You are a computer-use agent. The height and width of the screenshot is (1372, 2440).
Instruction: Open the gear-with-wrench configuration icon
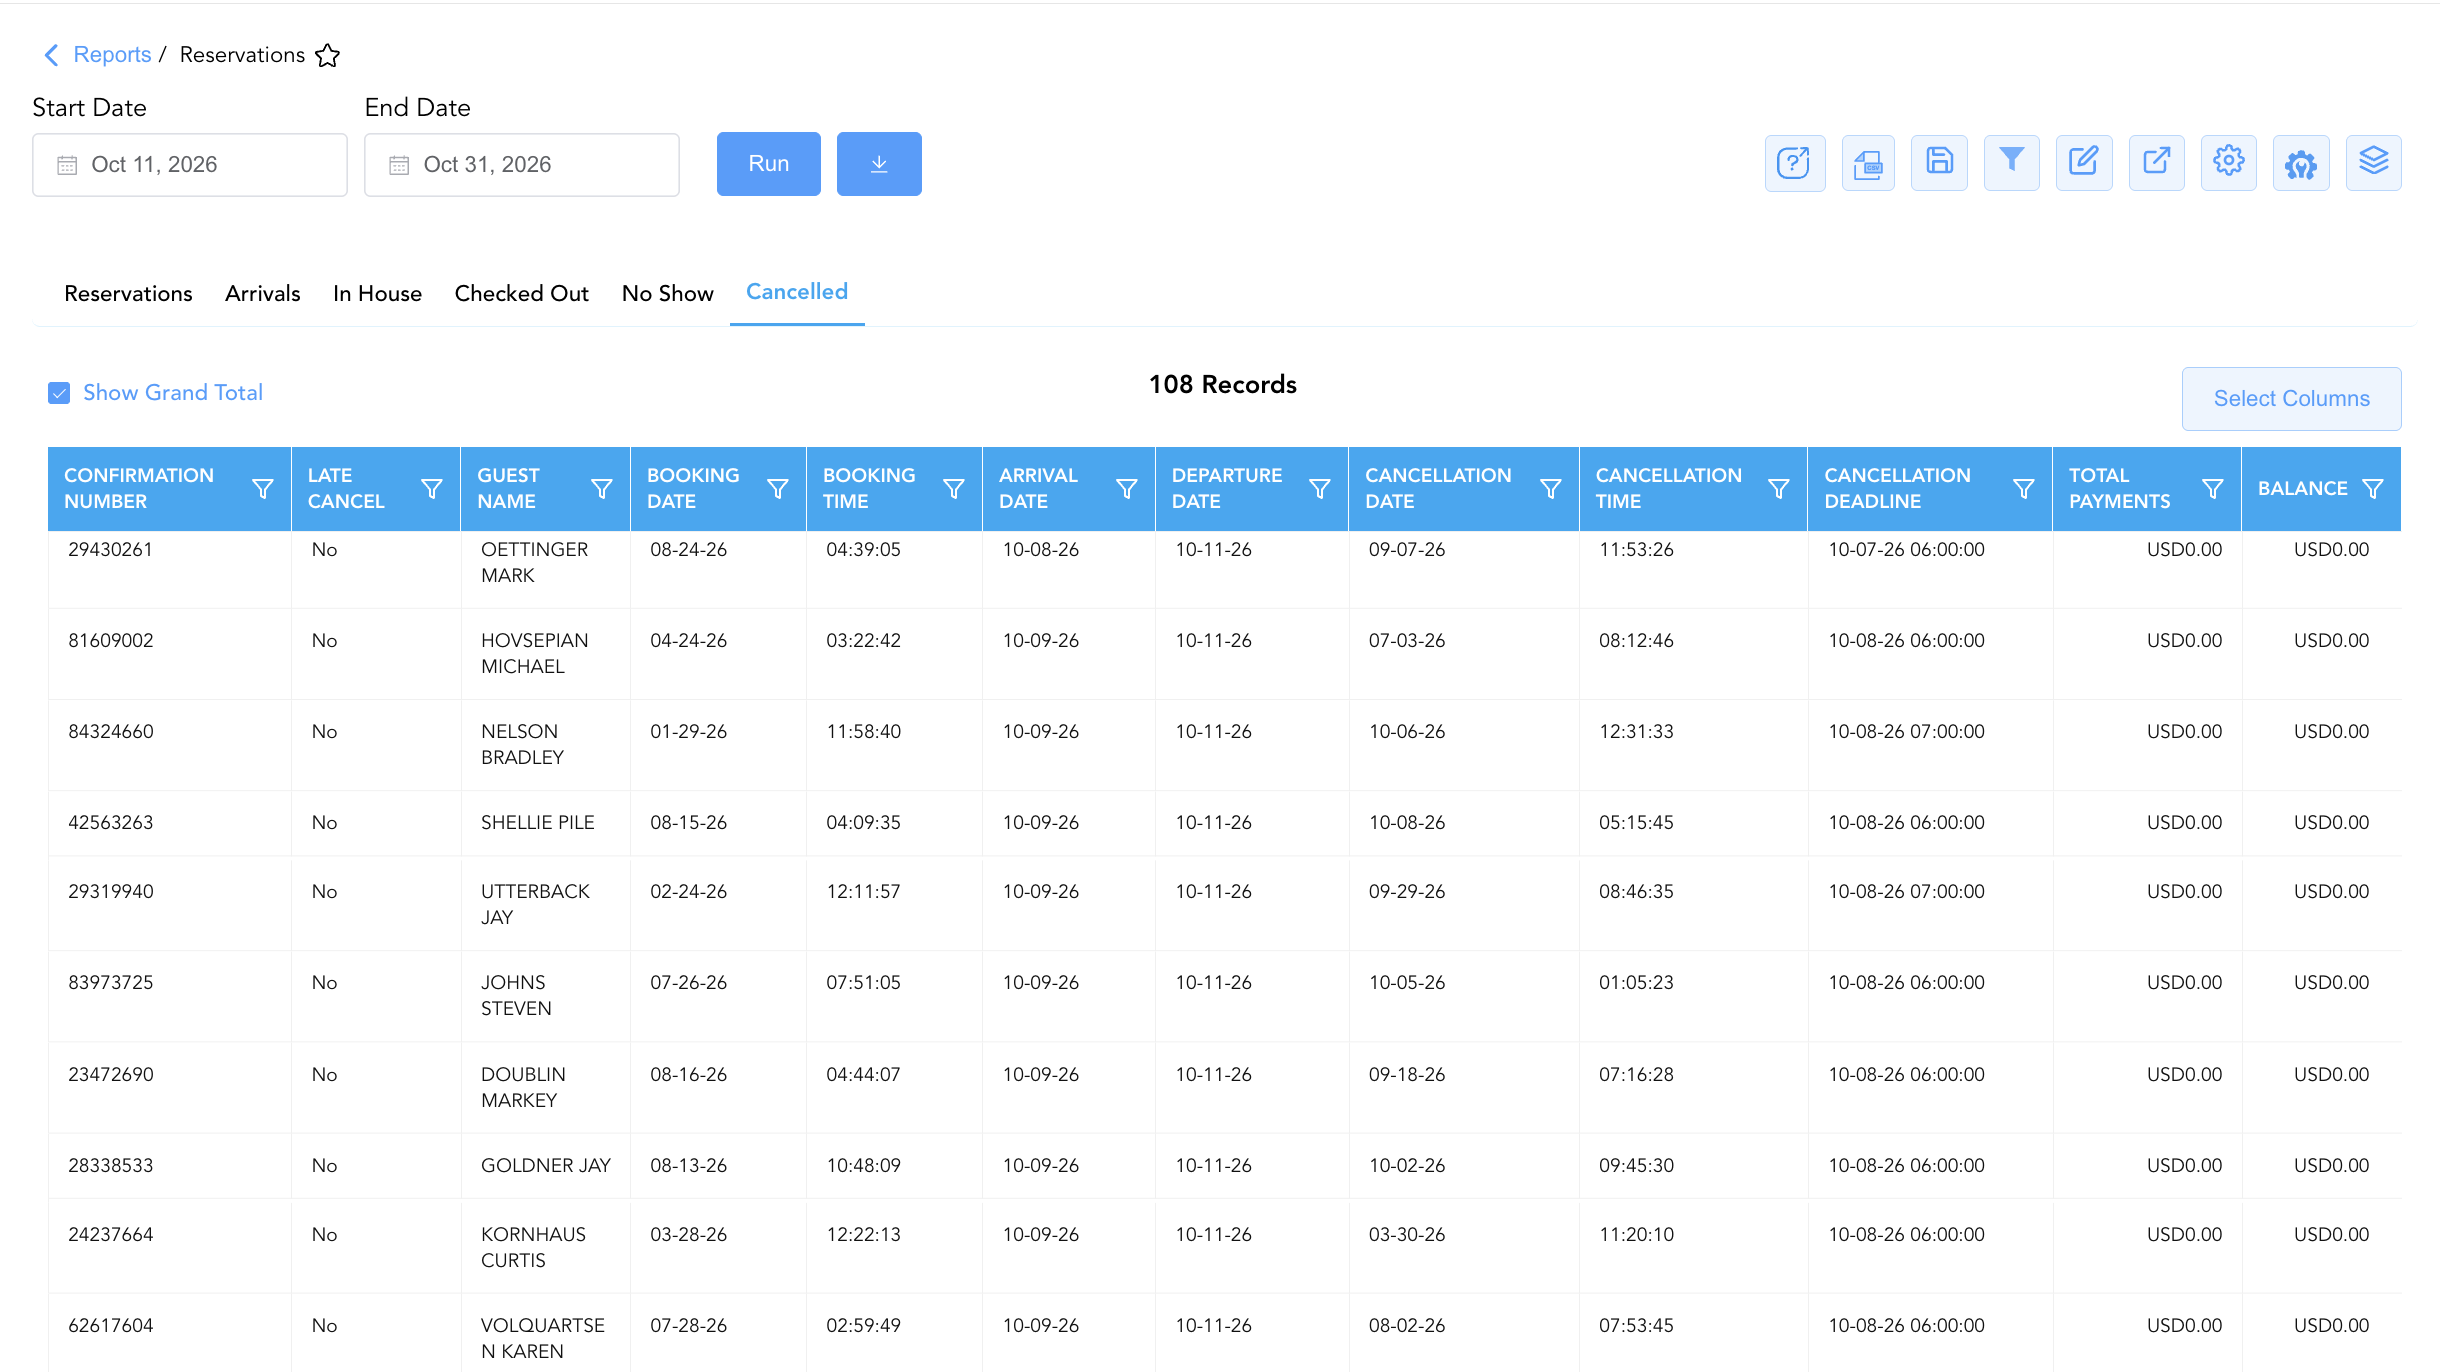[x=2301, y=163]
